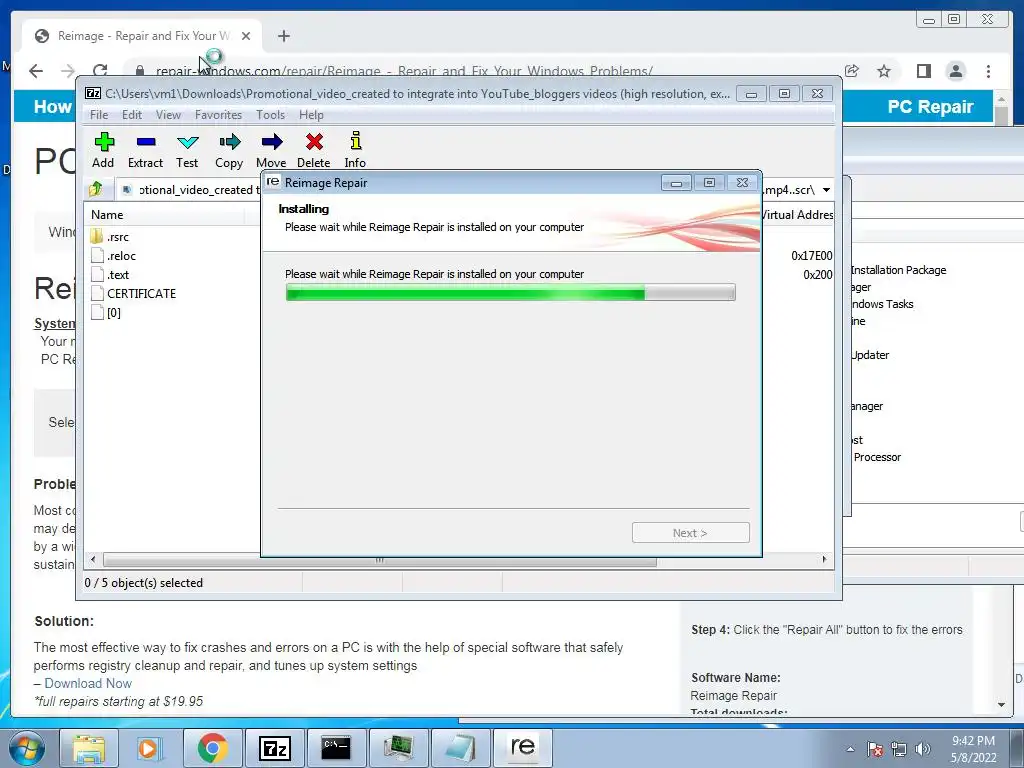Click the Reimage Repair title bar icon

273,182
